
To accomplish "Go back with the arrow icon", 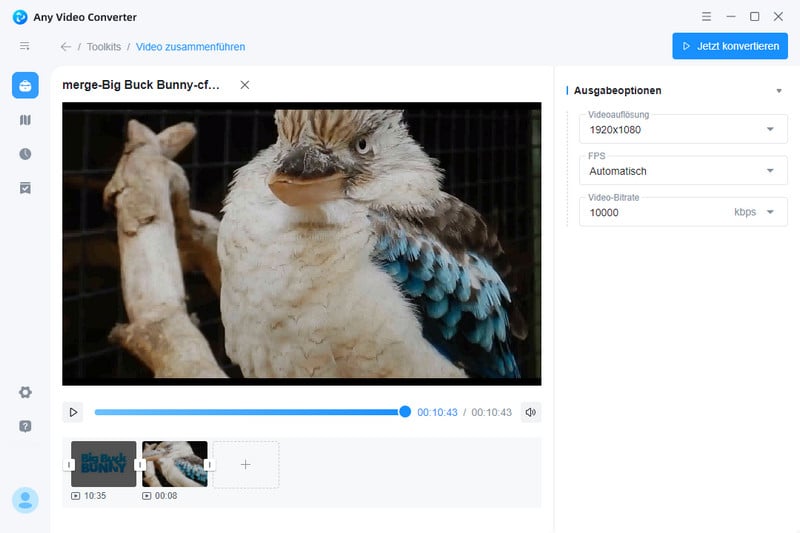I will [x=65, y=47].
